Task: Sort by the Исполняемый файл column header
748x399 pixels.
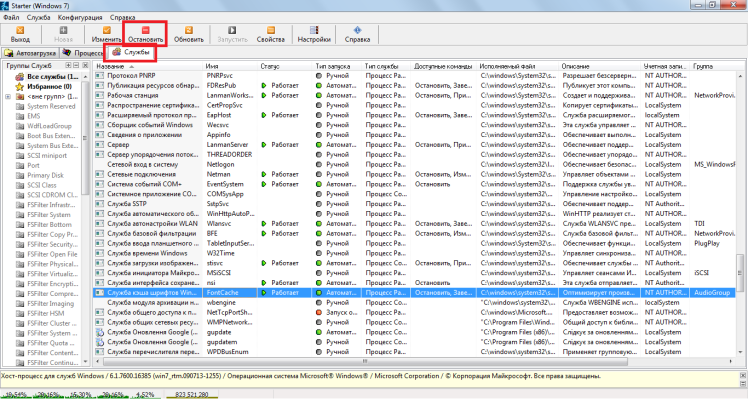Action: coord(518,66)
